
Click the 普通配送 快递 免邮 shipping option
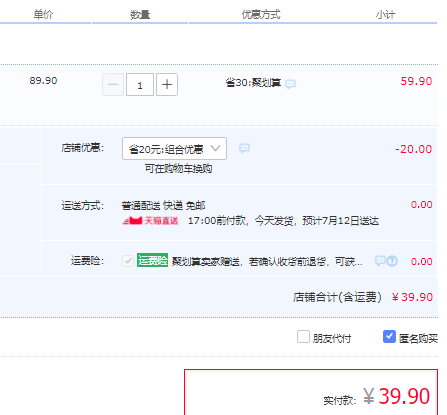point(163,206)
